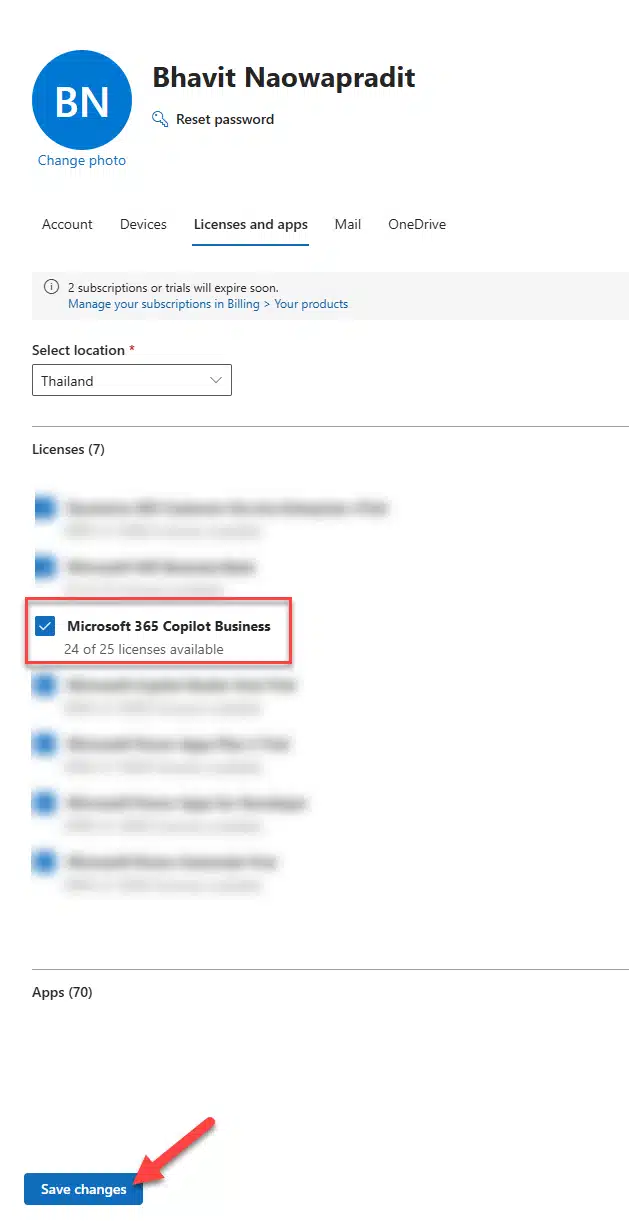Click the chevron arrow in the Thailand combo box
Screen dimensions: 629x1221
click(216, 380)
